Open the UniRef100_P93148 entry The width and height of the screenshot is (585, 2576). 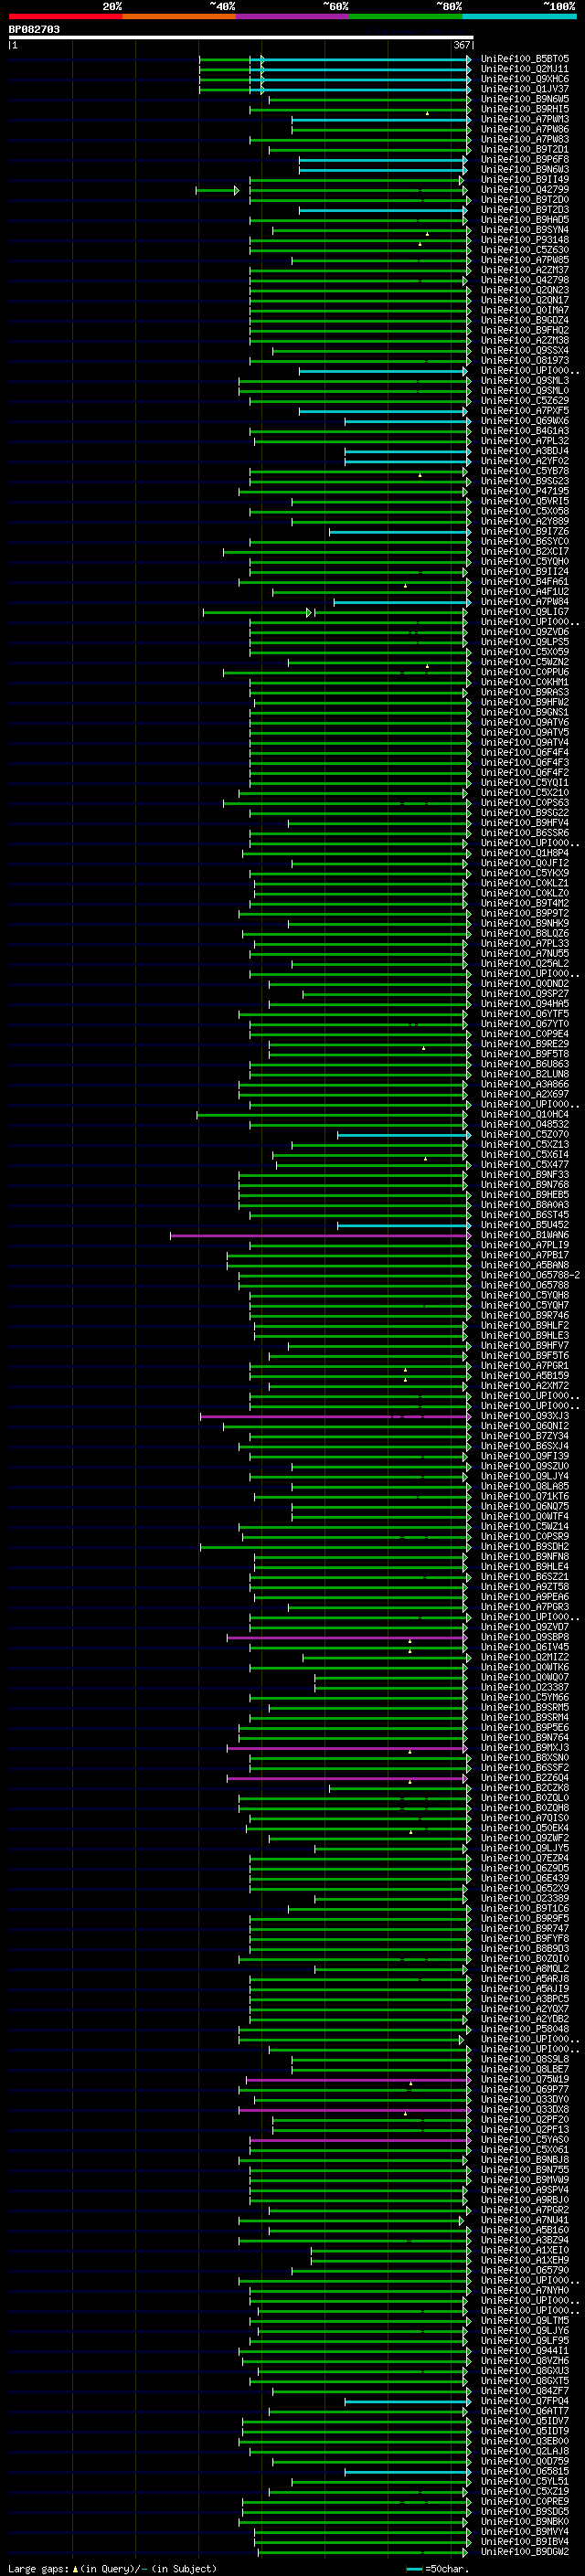point(525,240)
